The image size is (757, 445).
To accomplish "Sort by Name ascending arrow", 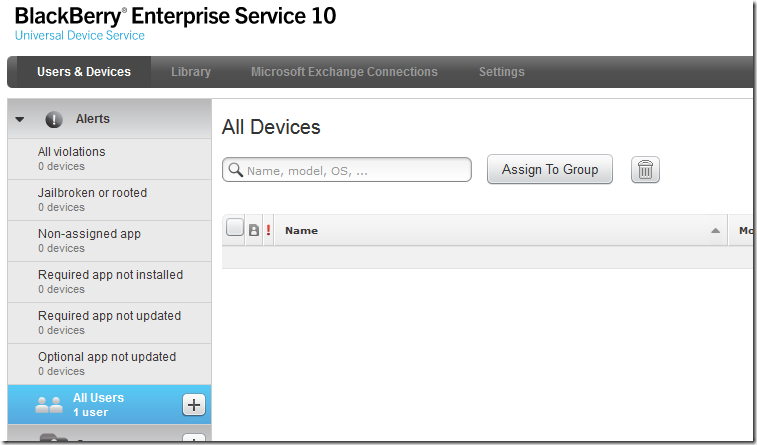I will point(715,231).
